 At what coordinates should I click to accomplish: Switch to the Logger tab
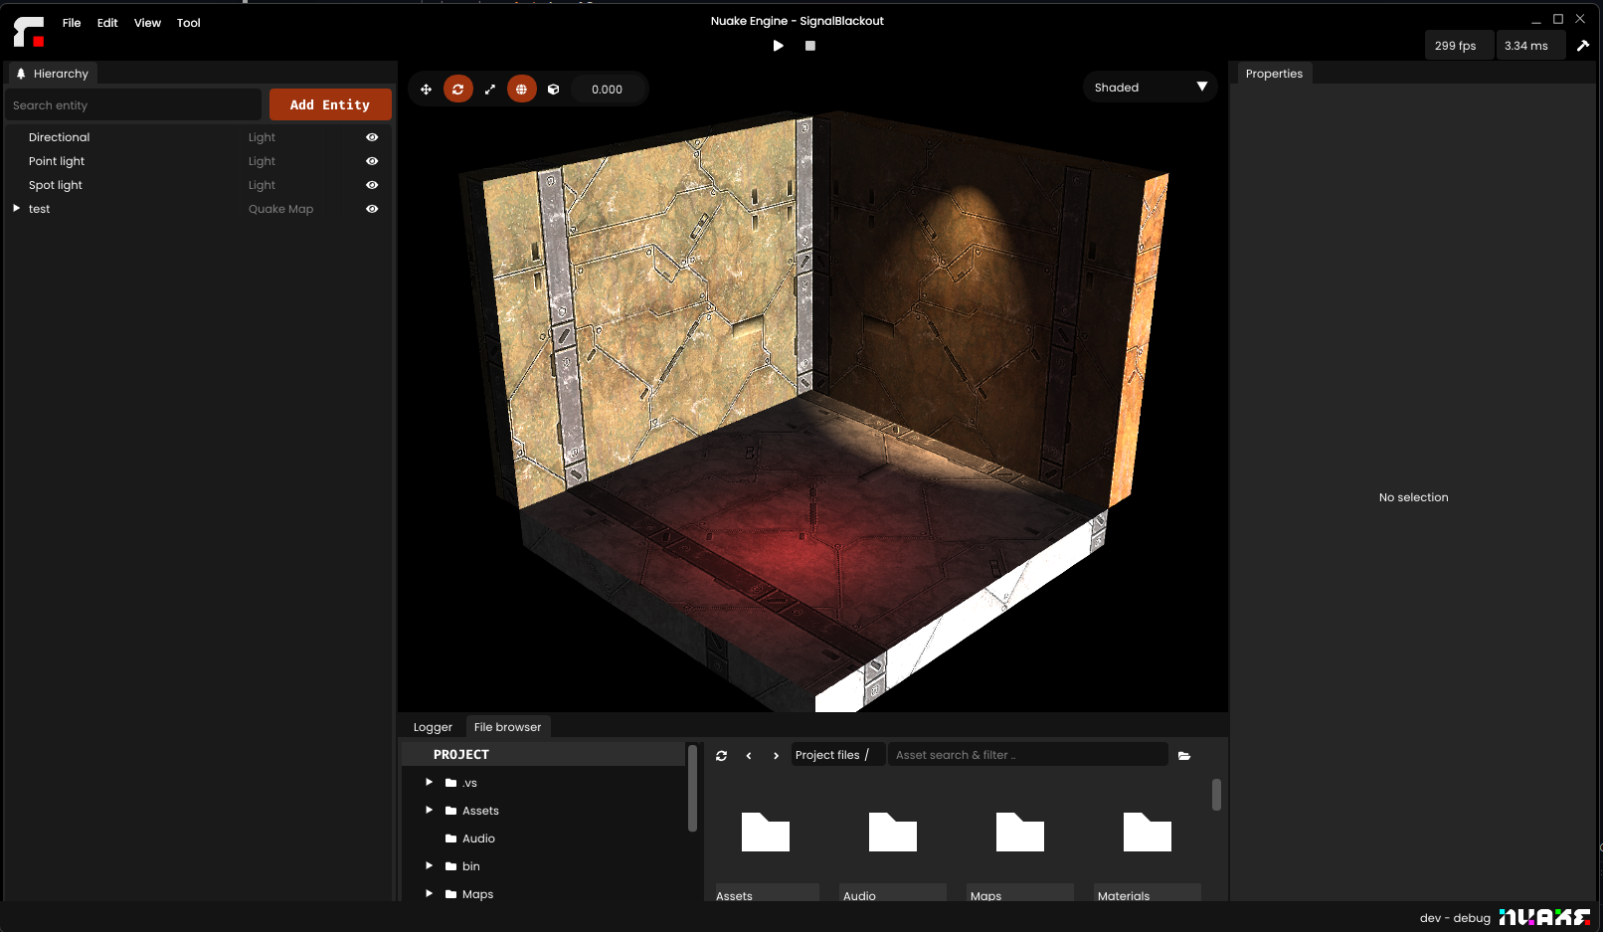[433, 727]
